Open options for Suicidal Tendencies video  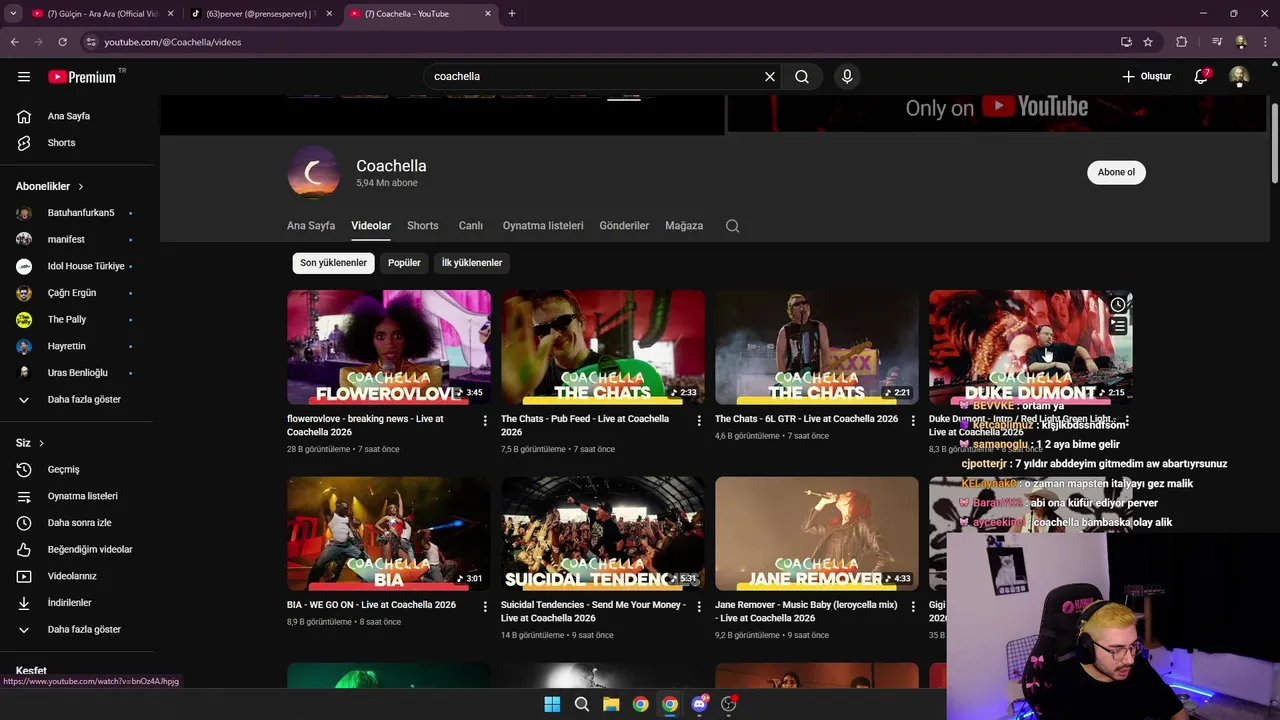click(x=699, y=607)
